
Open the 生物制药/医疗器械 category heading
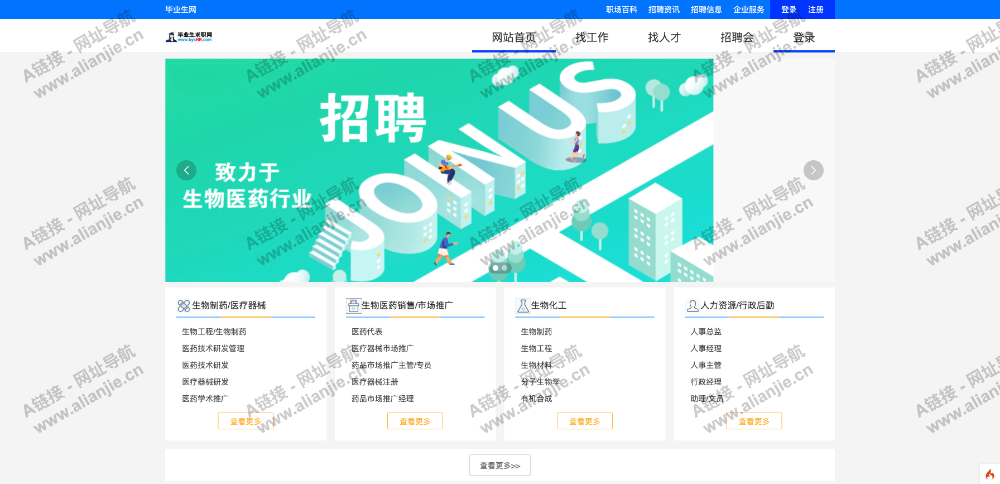coord(229,305)
